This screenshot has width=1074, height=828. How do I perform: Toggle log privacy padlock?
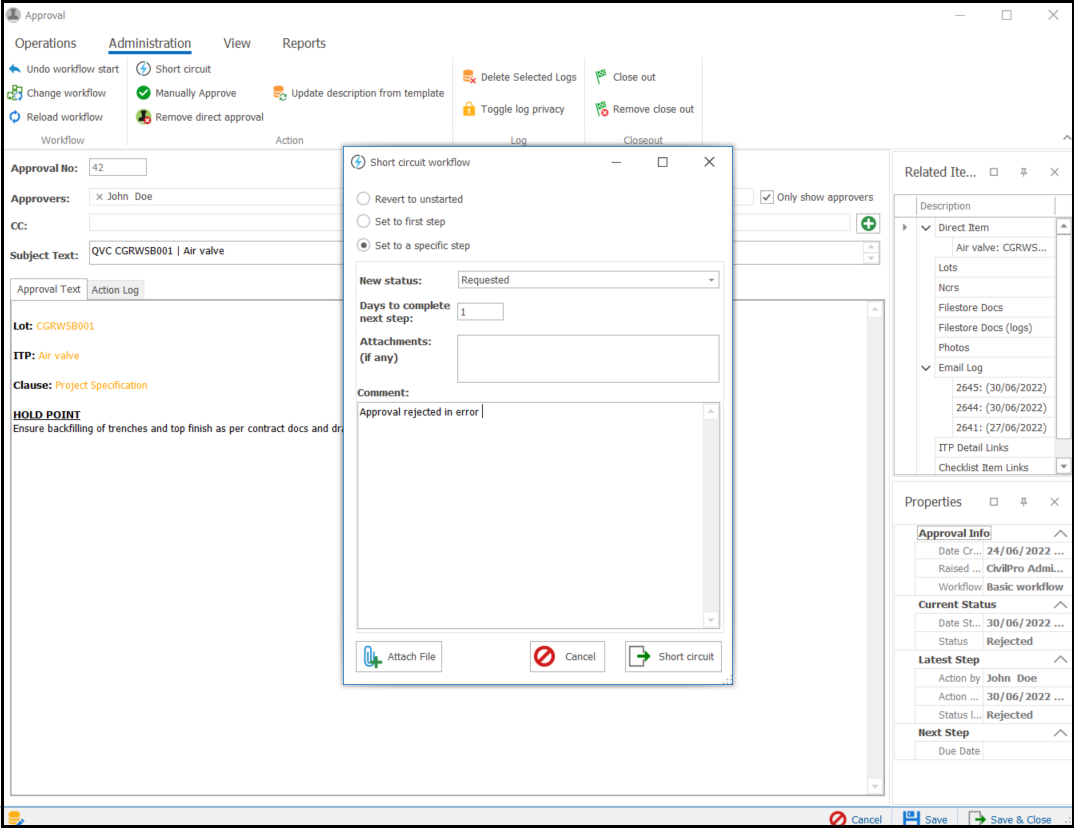click(x=469, y=109)
